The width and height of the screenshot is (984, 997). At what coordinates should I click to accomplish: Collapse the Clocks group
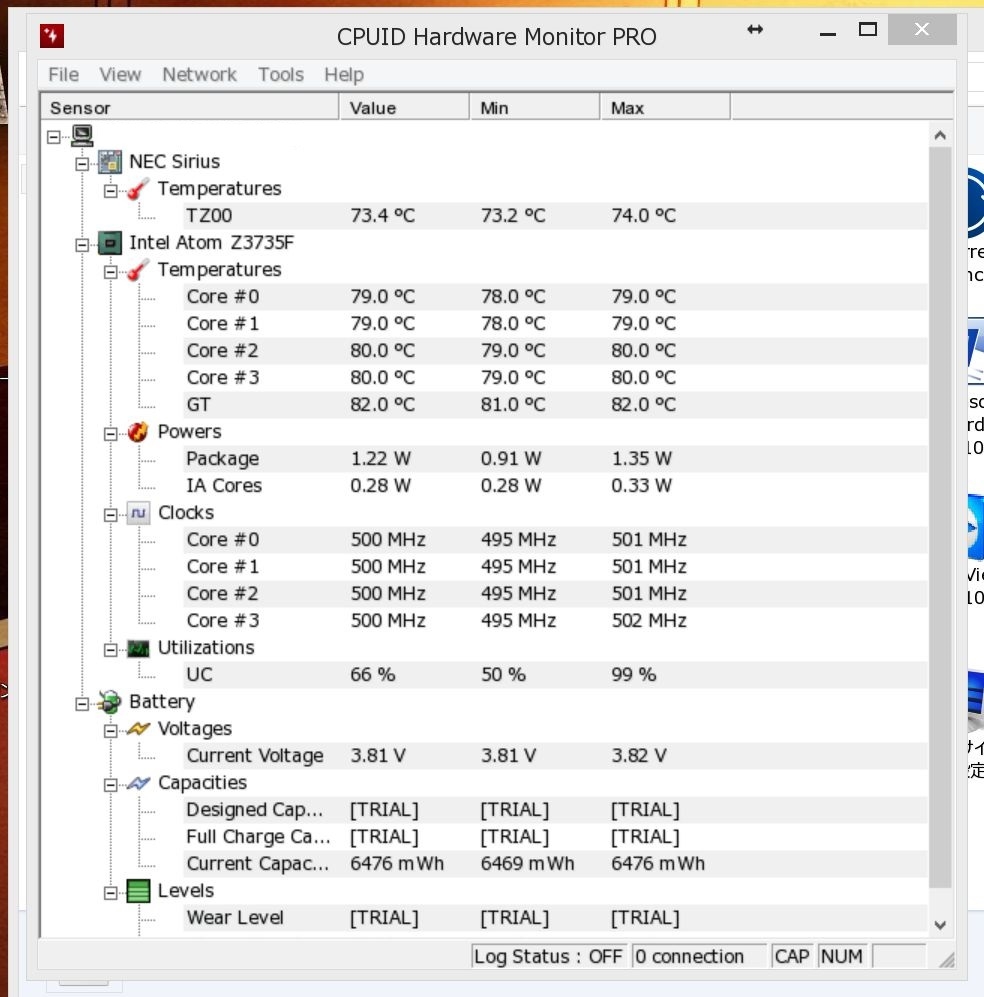(111, 515)
